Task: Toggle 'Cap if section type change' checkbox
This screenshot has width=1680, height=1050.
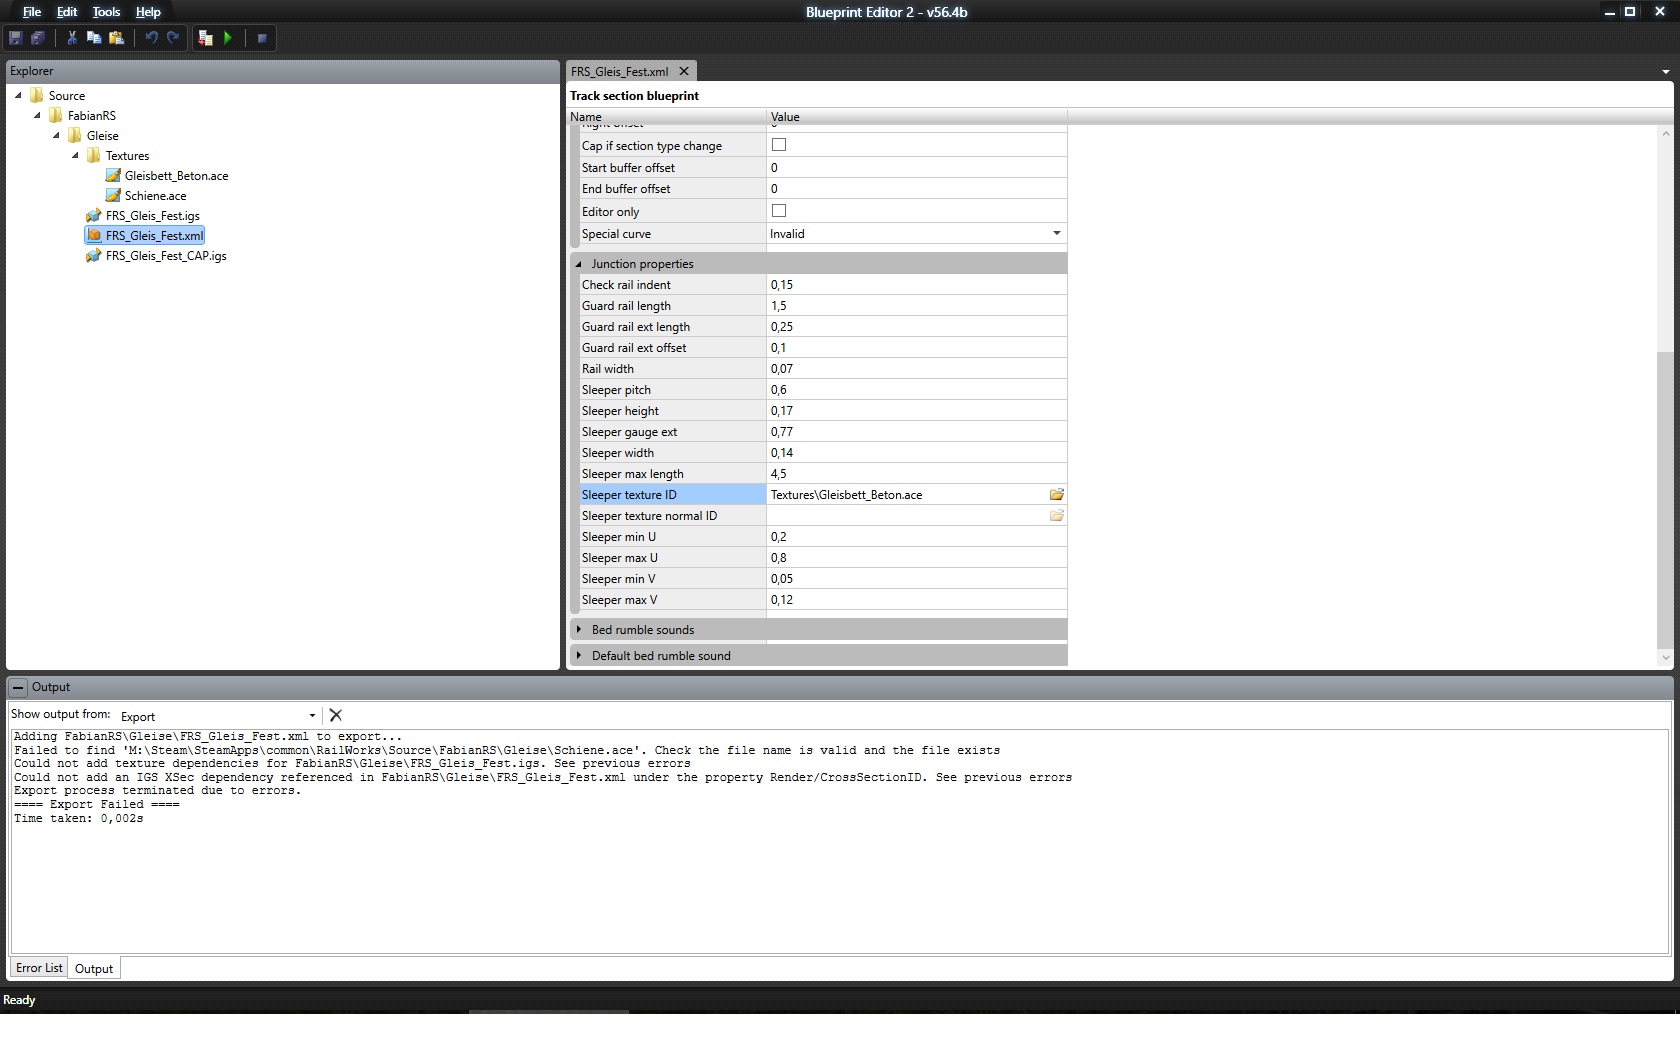Action: click(x=779, y=145)
